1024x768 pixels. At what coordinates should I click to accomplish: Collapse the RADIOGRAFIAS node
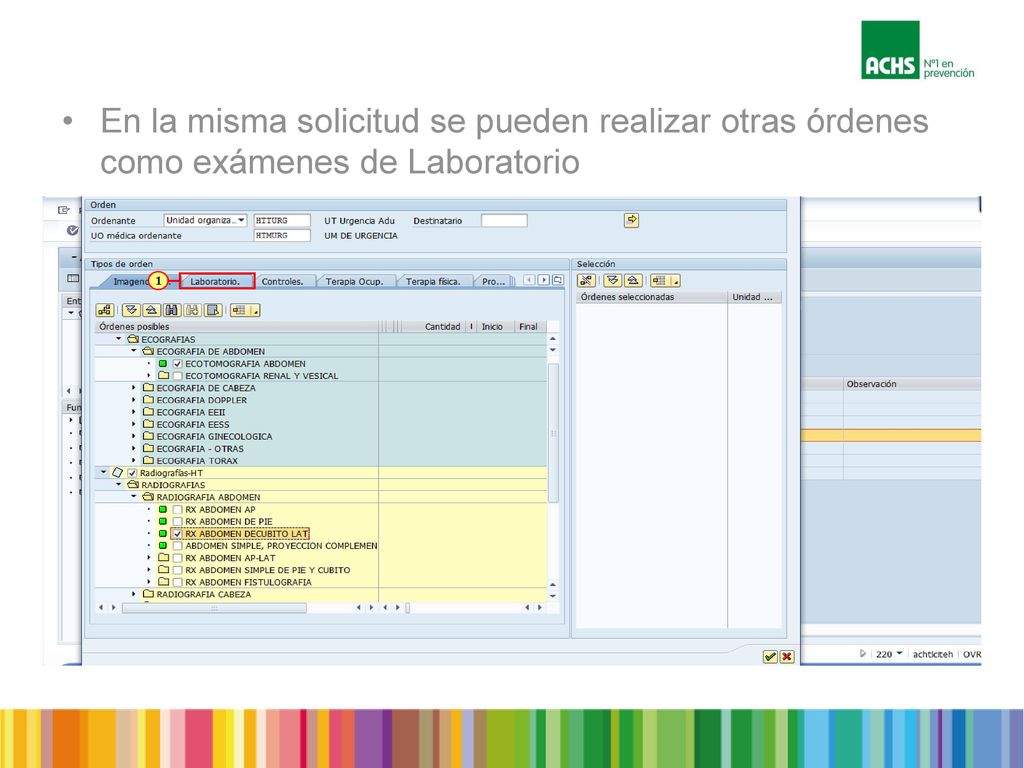[x=119, y=485]
